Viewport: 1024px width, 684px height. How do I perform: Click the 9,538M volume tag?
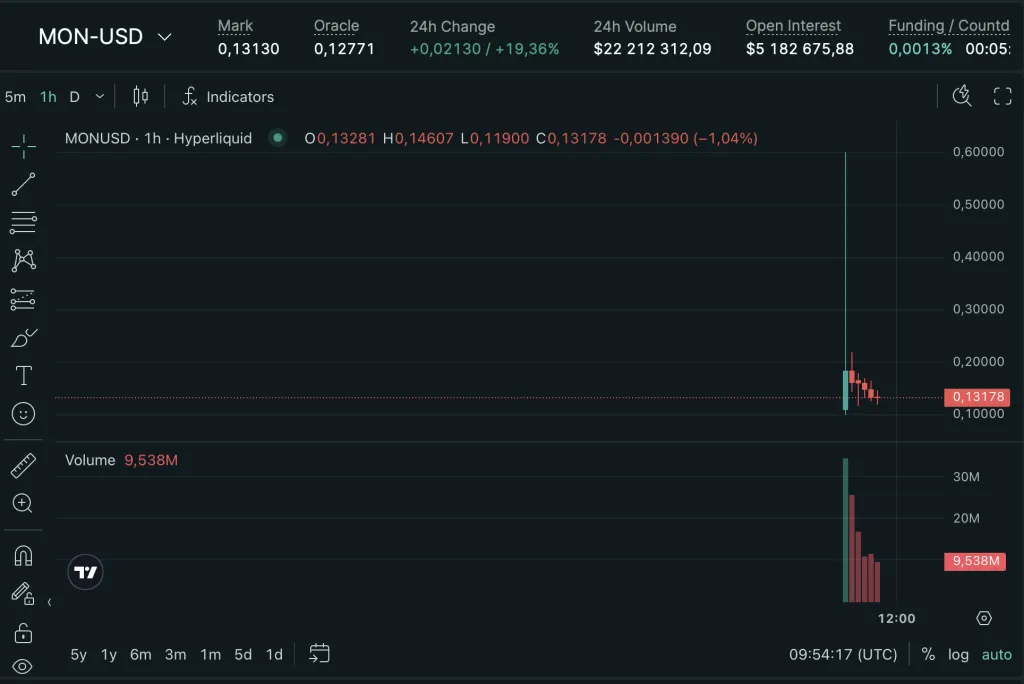click(975, 561)
